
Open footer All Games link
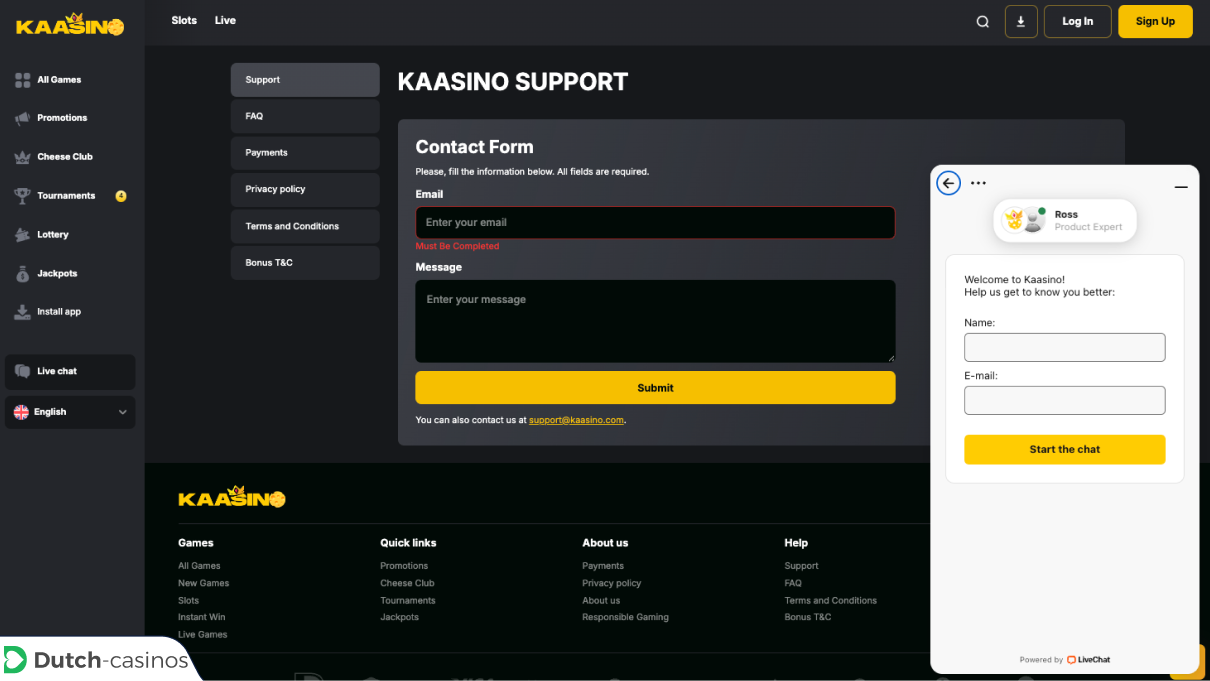[x=199, y=566]
